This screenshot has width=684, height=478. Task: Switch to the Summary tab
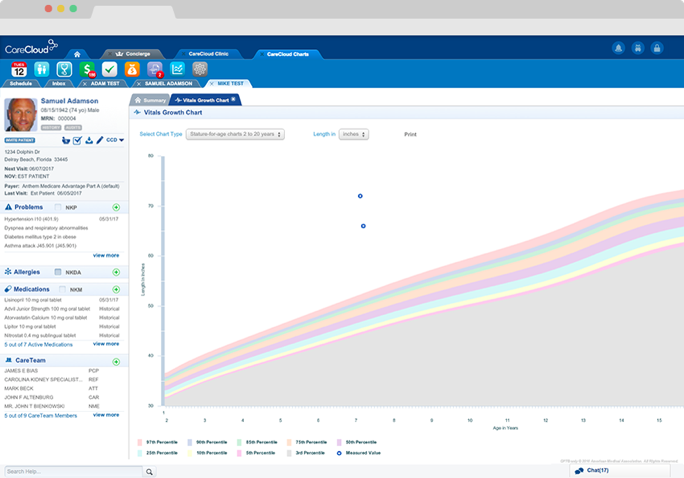(x=150, y=100)
